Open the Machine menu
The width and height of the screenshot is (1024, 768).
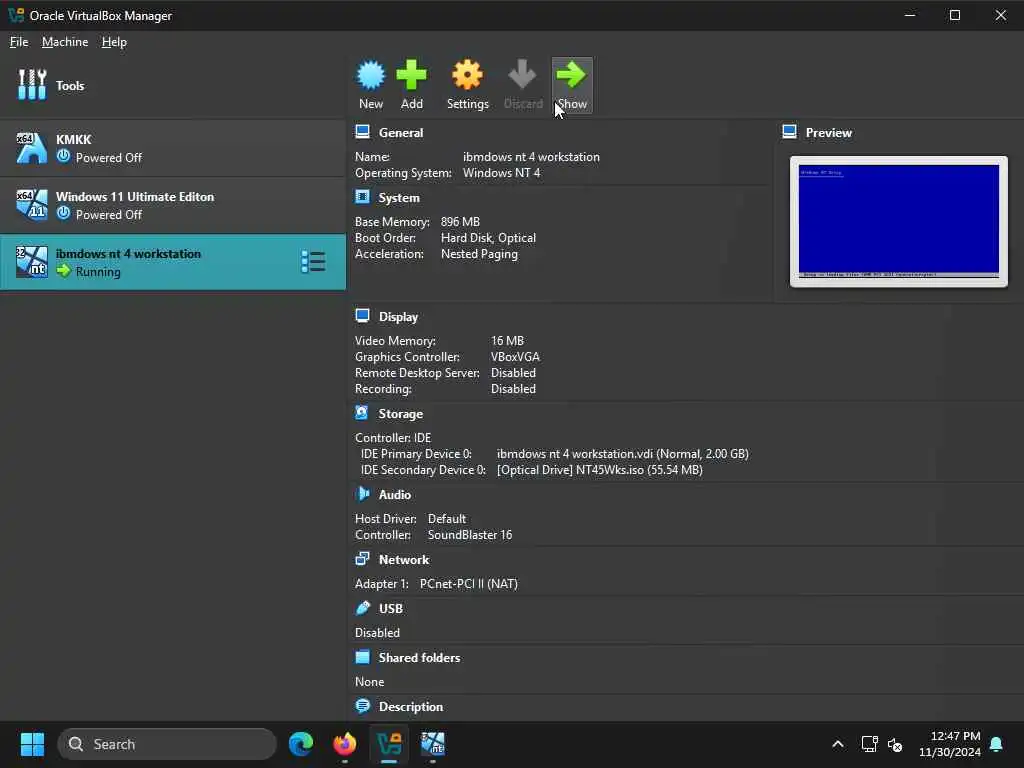click(x=65, y=42)
